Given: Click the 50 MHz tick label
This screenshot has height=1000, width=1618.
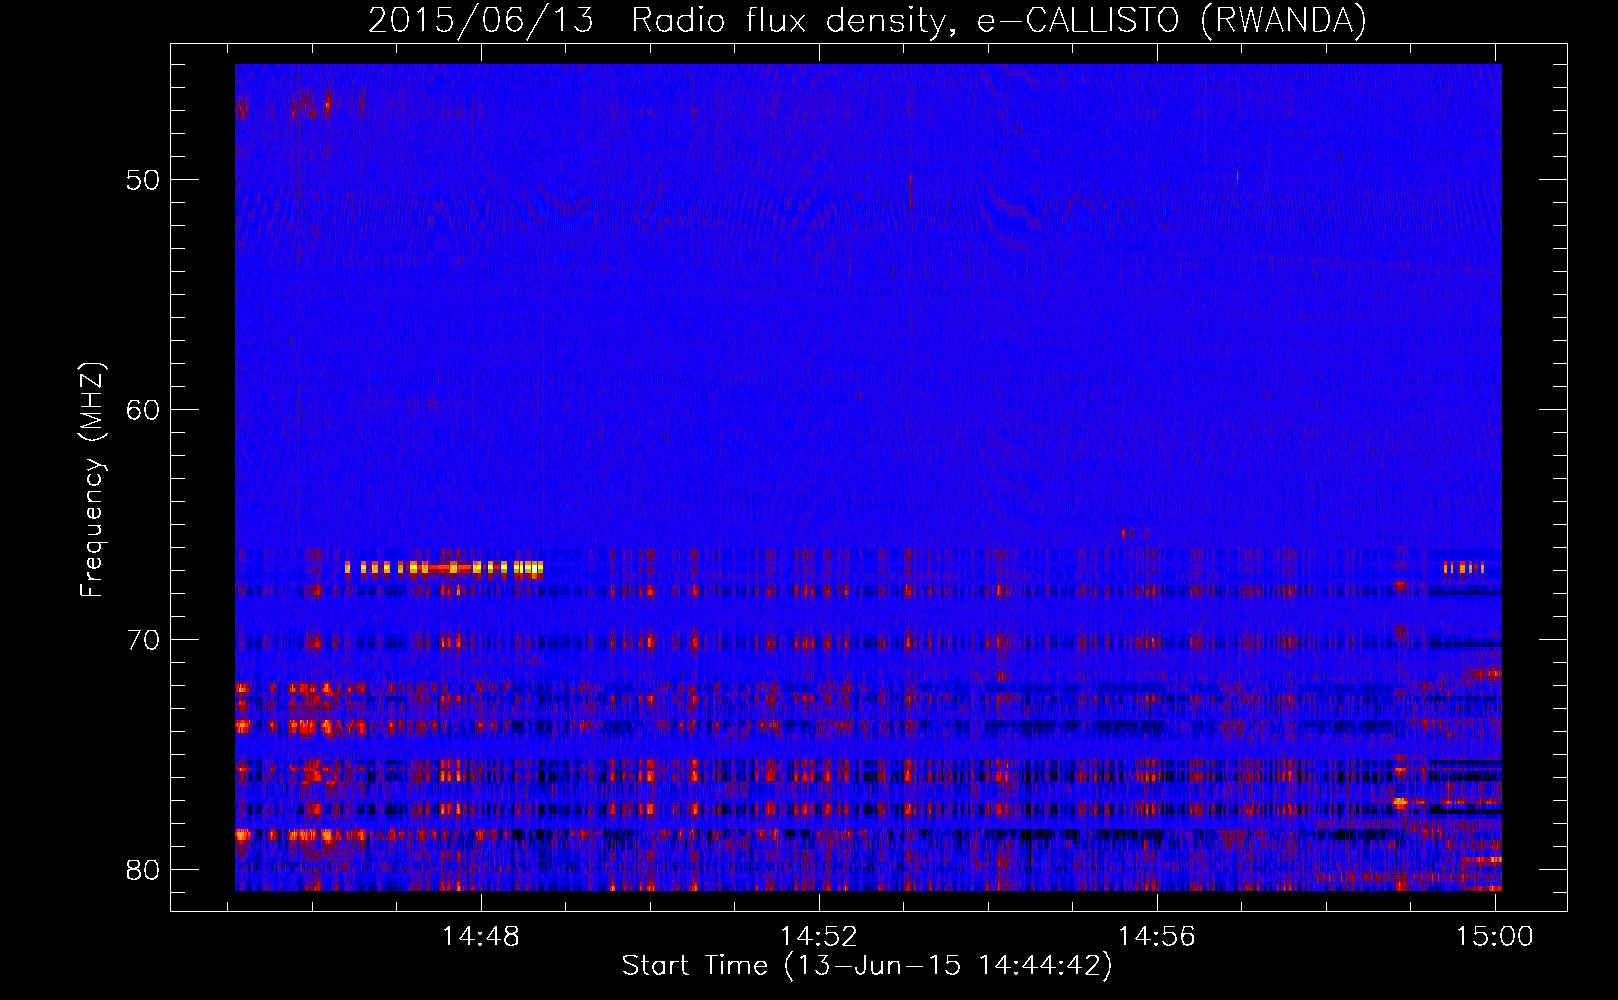Looking at the screenshot, I should click(143, 180).
